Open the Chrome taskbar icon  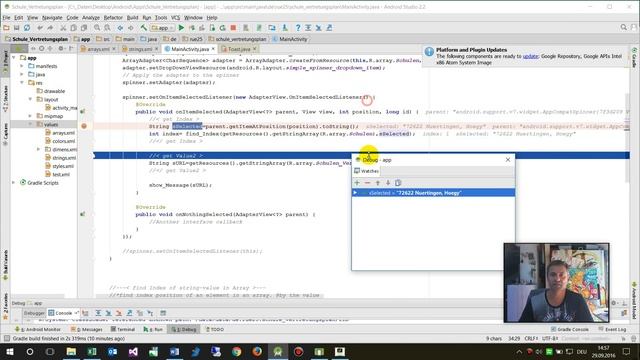point(236,351)
